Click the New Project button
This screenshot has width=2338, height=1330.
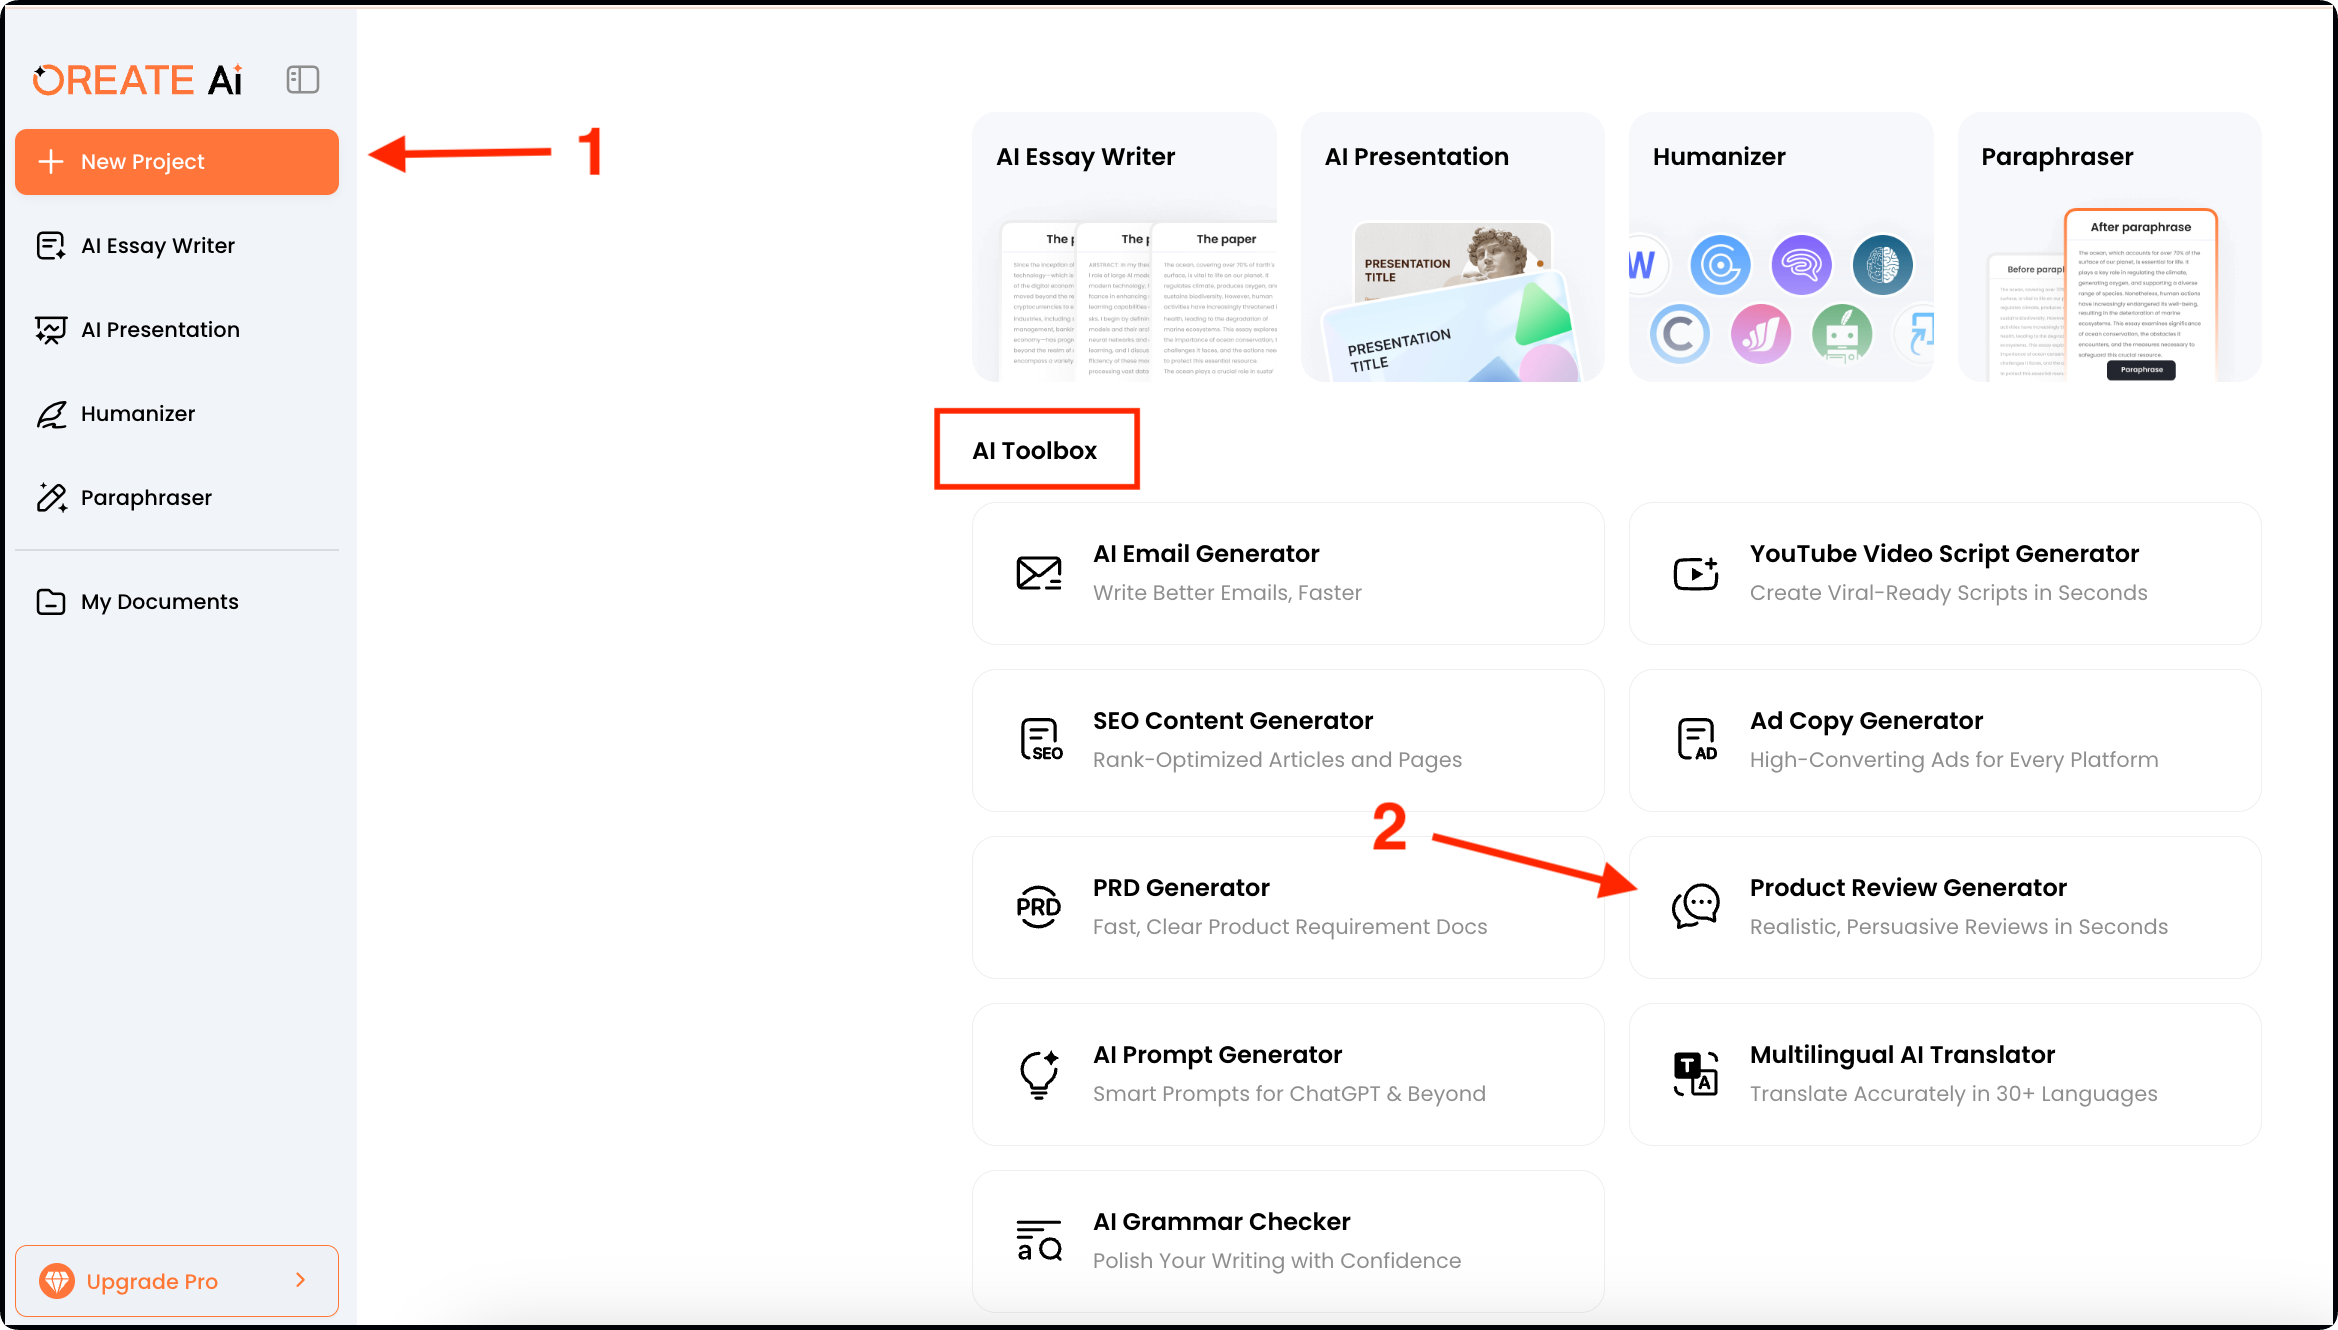tap(177, 162)
